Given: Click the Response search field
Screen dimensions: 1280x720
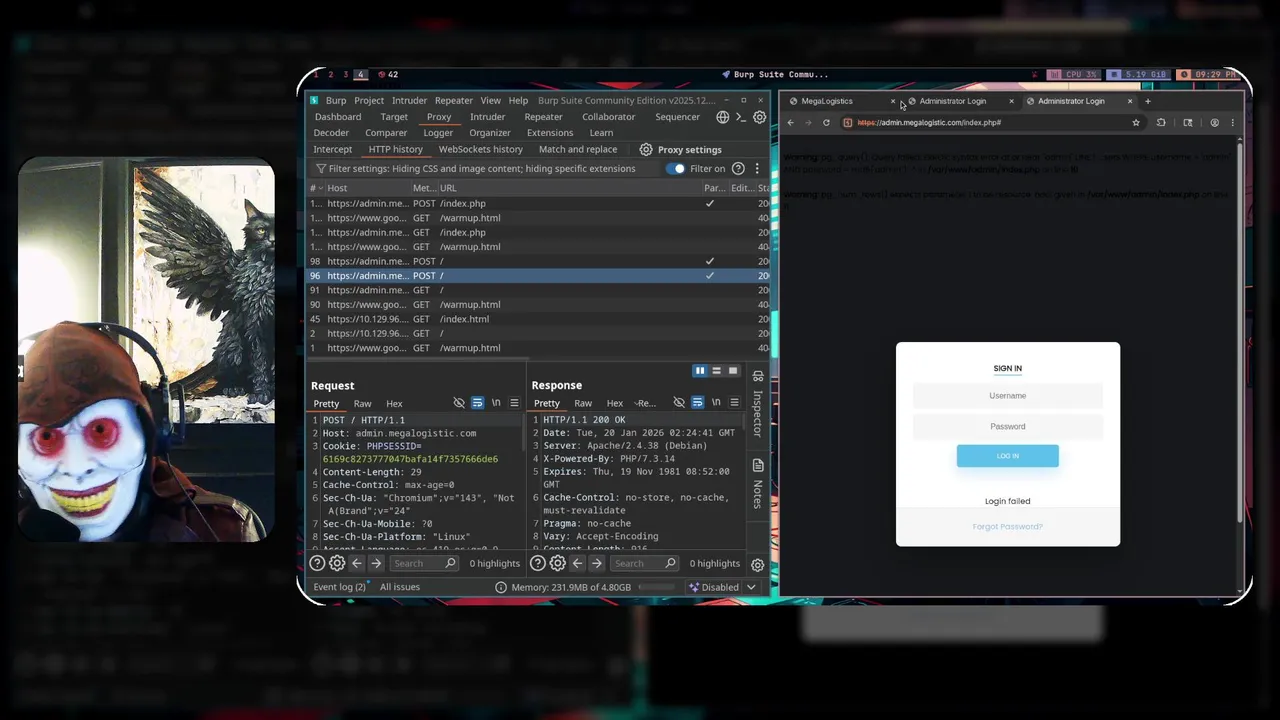Looking at the screenshot, I should tap(643, 564).
